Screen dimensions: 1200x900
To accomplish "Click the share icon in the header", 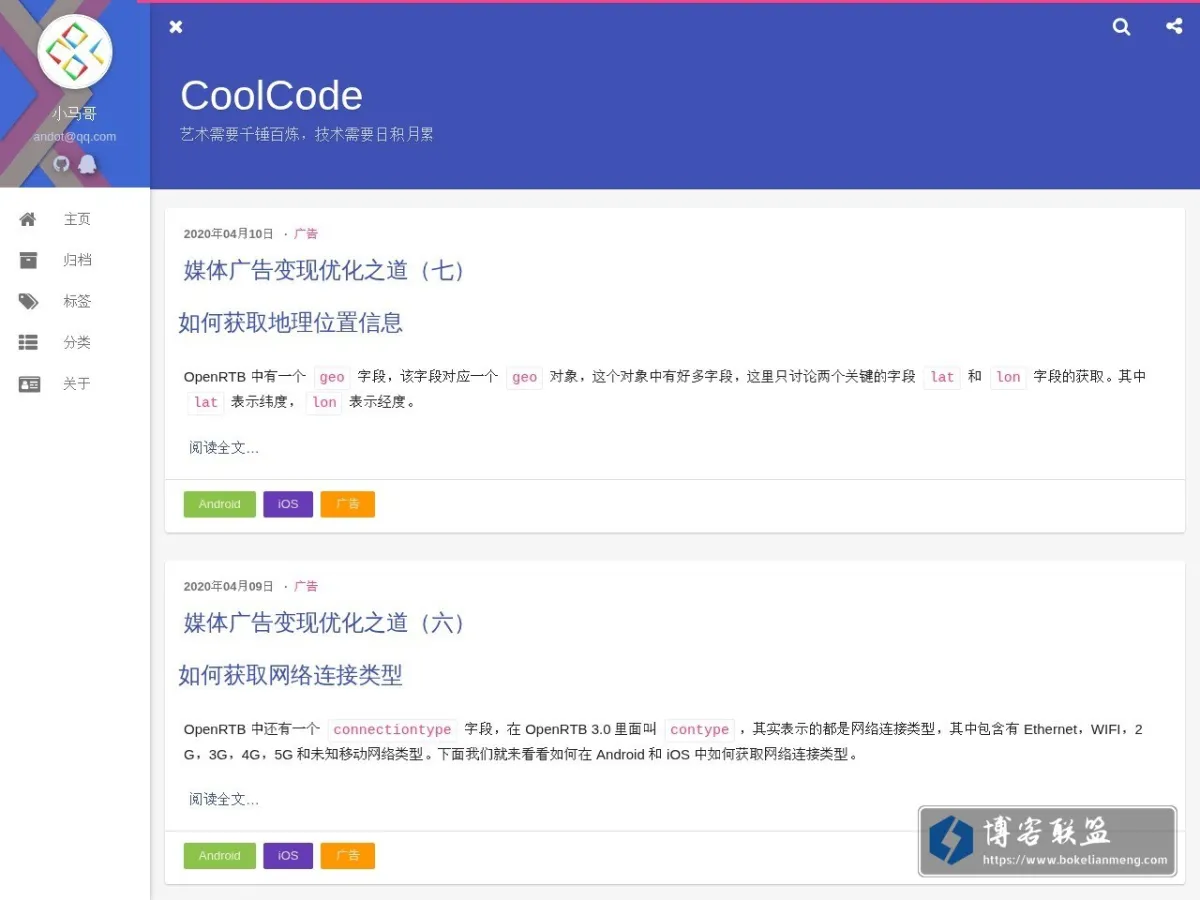I will point(1174,27).
